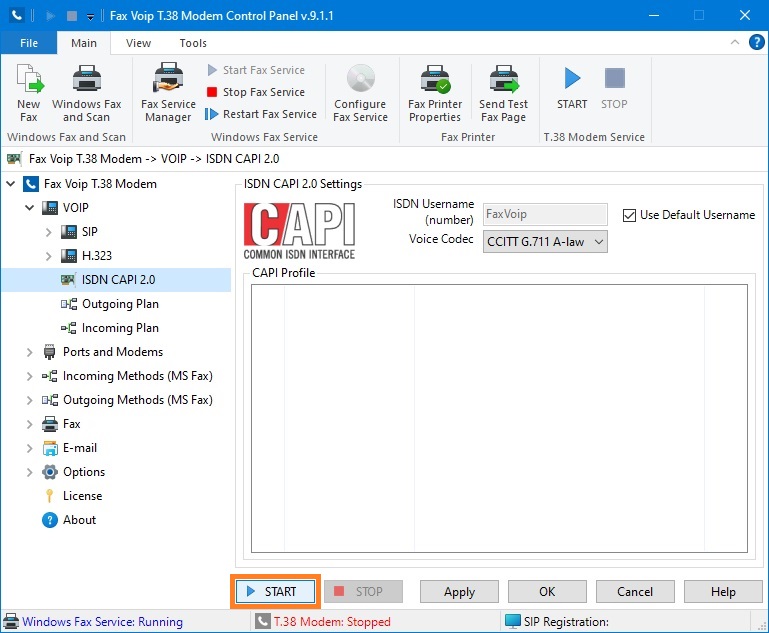769x633 pixels.
Task: Click the CAPI Profile list area
Action: (499, 418)
